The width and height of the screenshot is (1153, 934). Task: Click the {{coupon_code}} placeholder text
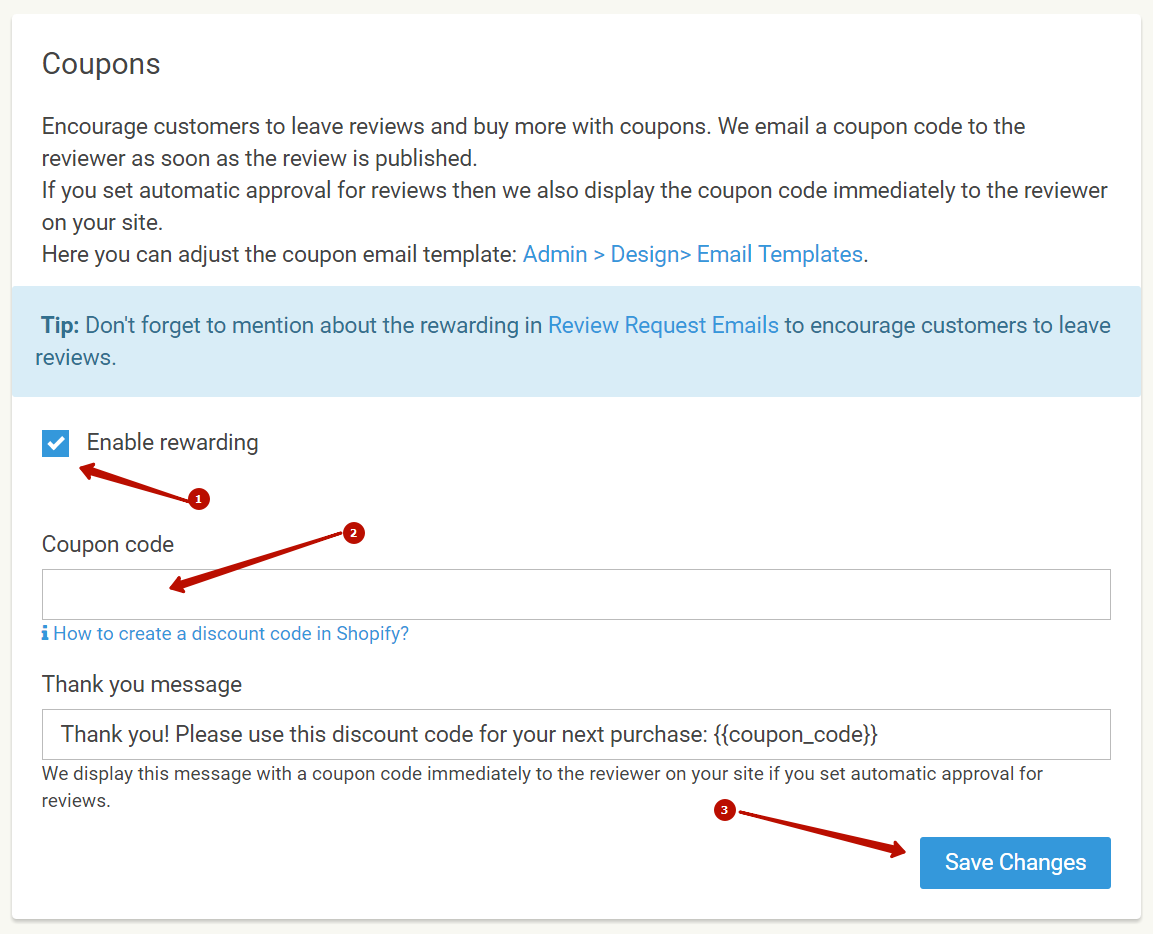click(x=796, y=734)
